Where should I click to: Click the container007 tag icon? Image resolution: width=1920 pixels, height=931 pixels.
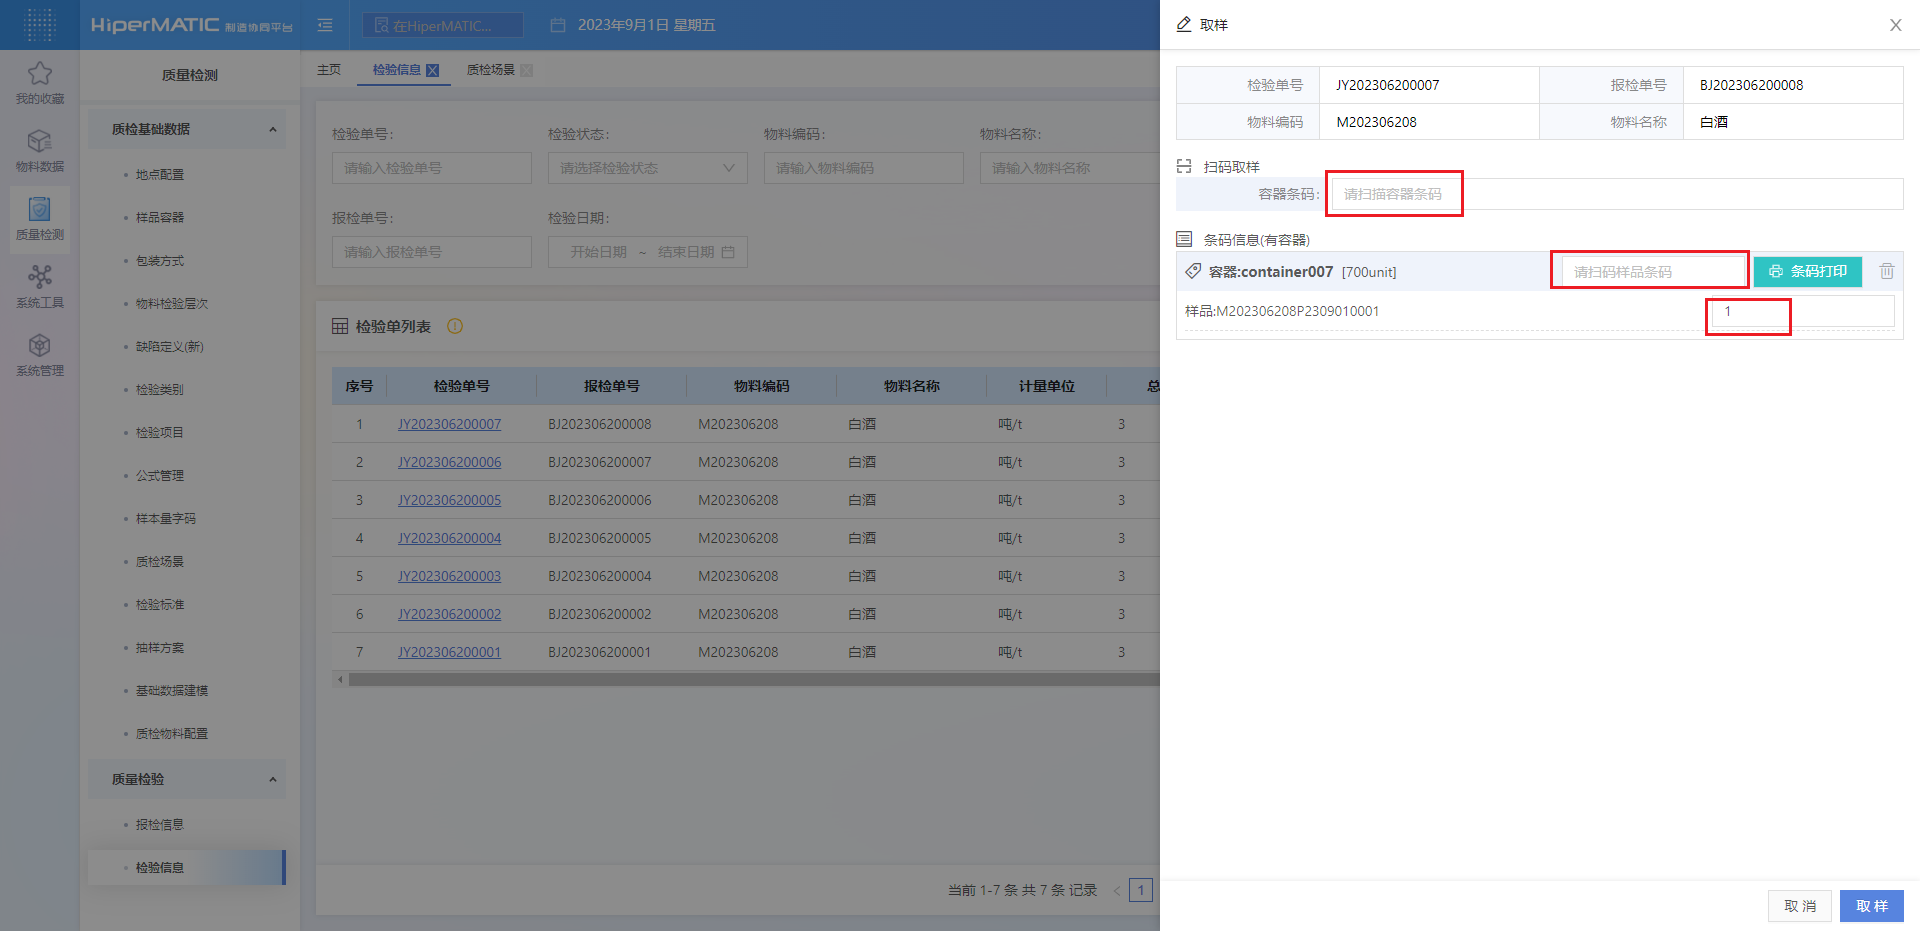(1193, 271)
